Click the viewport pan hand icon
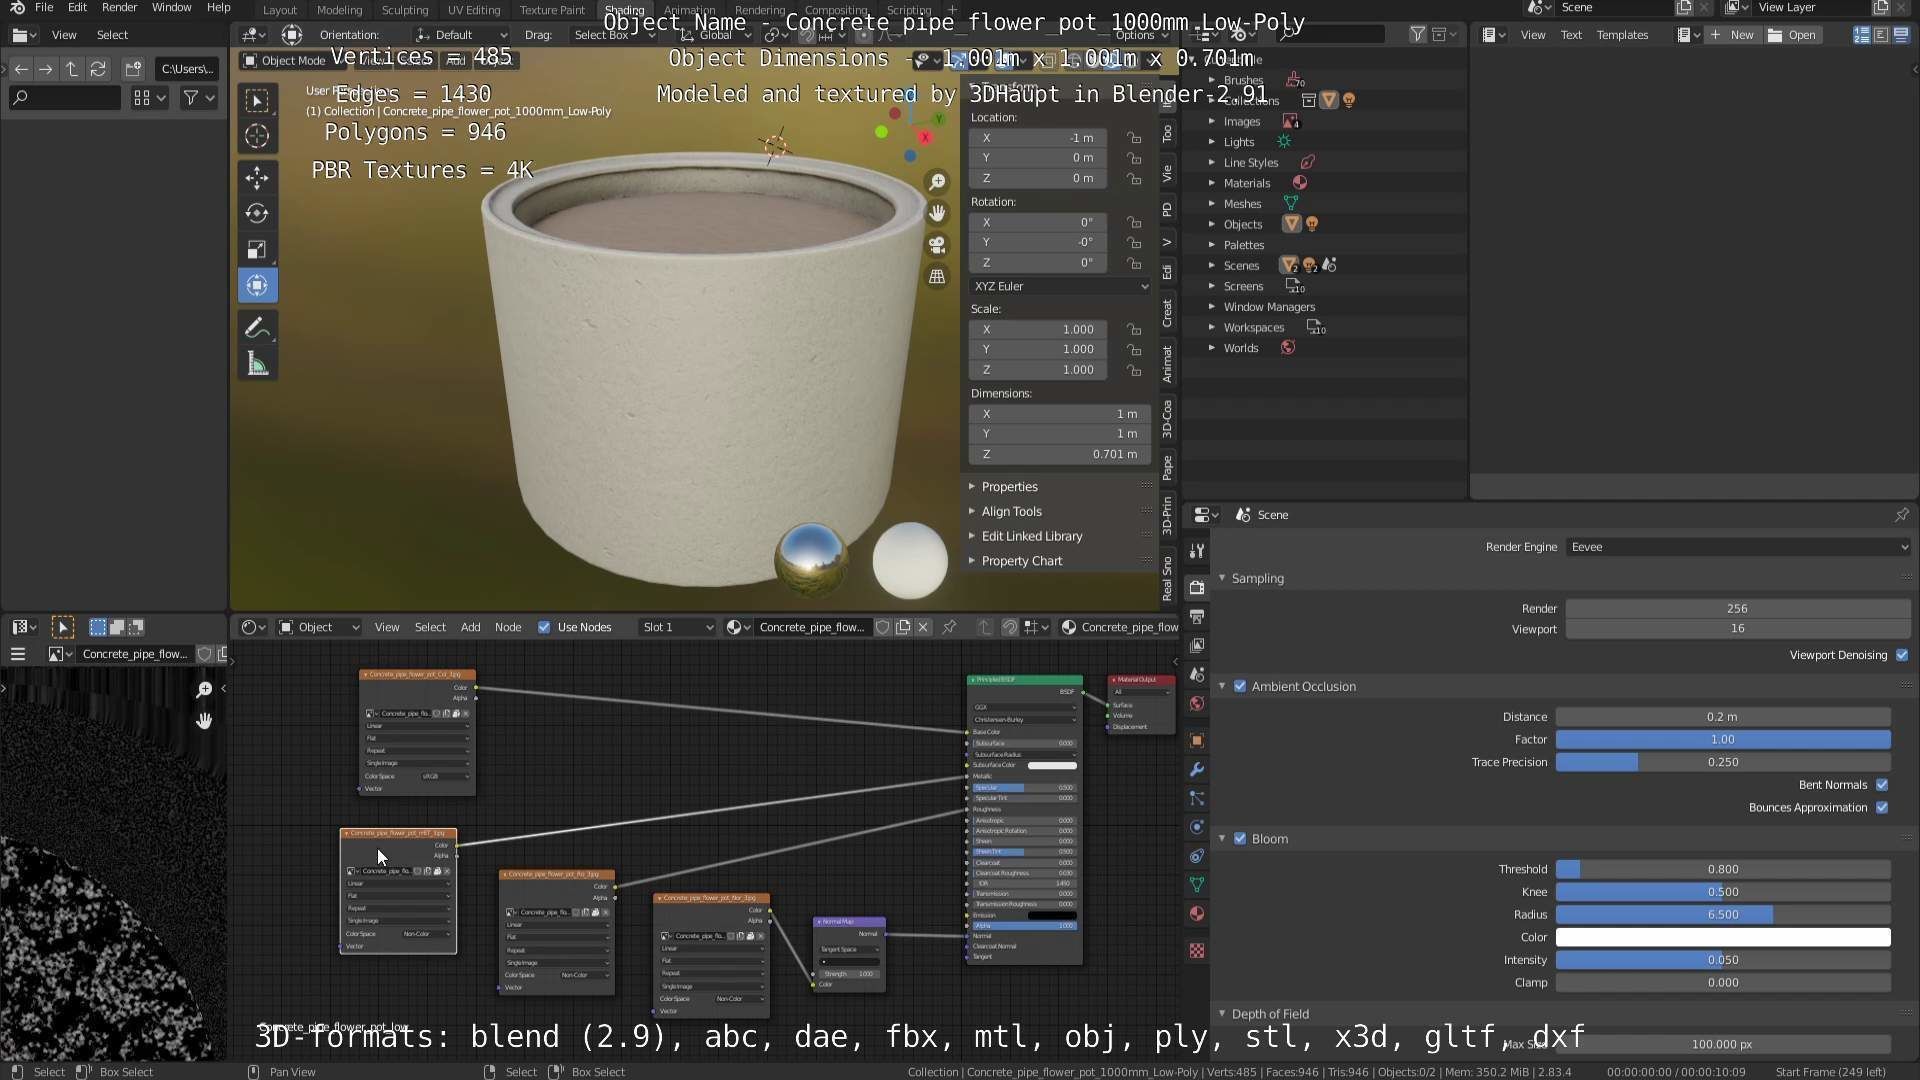 pyautogui.click(x=937, y=213)
